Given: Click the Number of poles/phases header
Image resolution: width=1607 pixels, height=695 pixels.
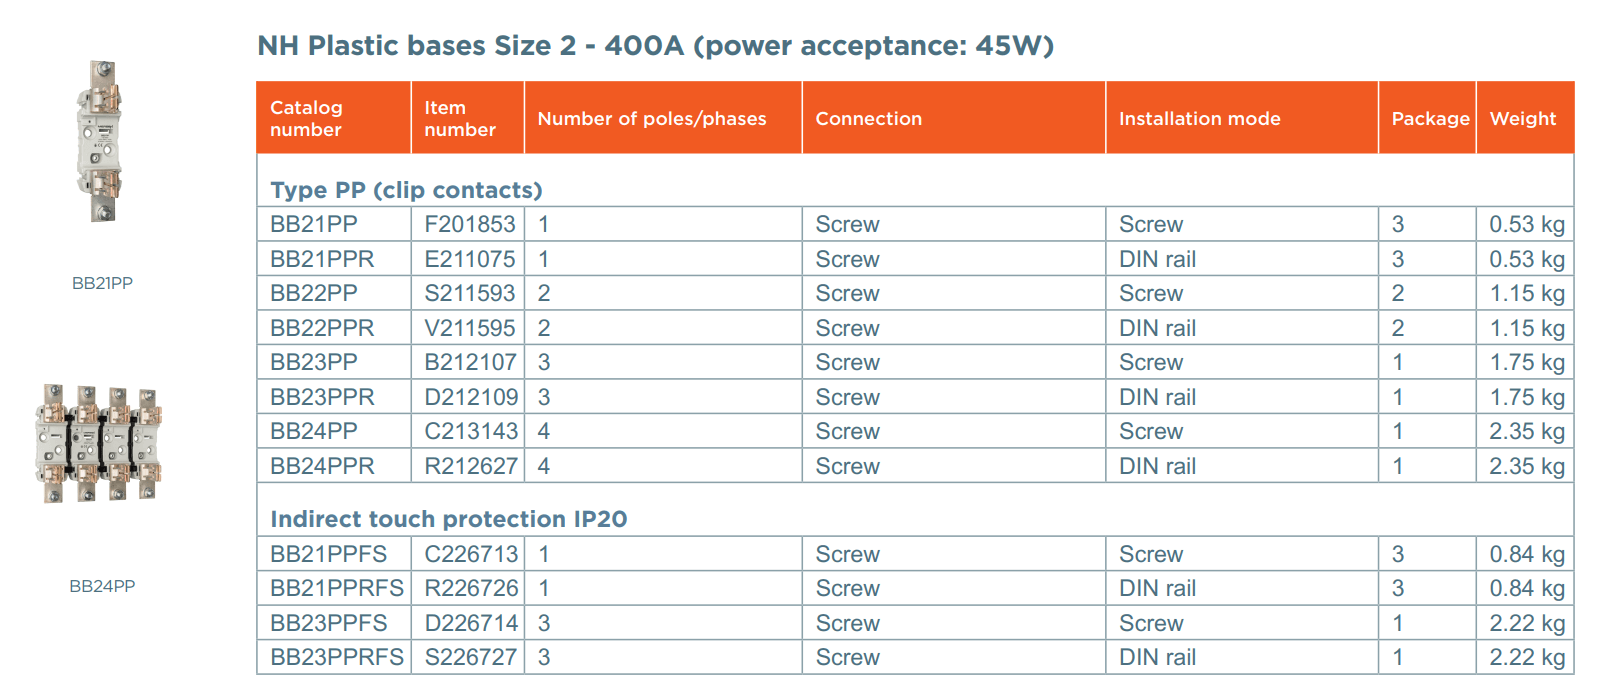Looking at the screenshot, I should [x=652, y=118].
